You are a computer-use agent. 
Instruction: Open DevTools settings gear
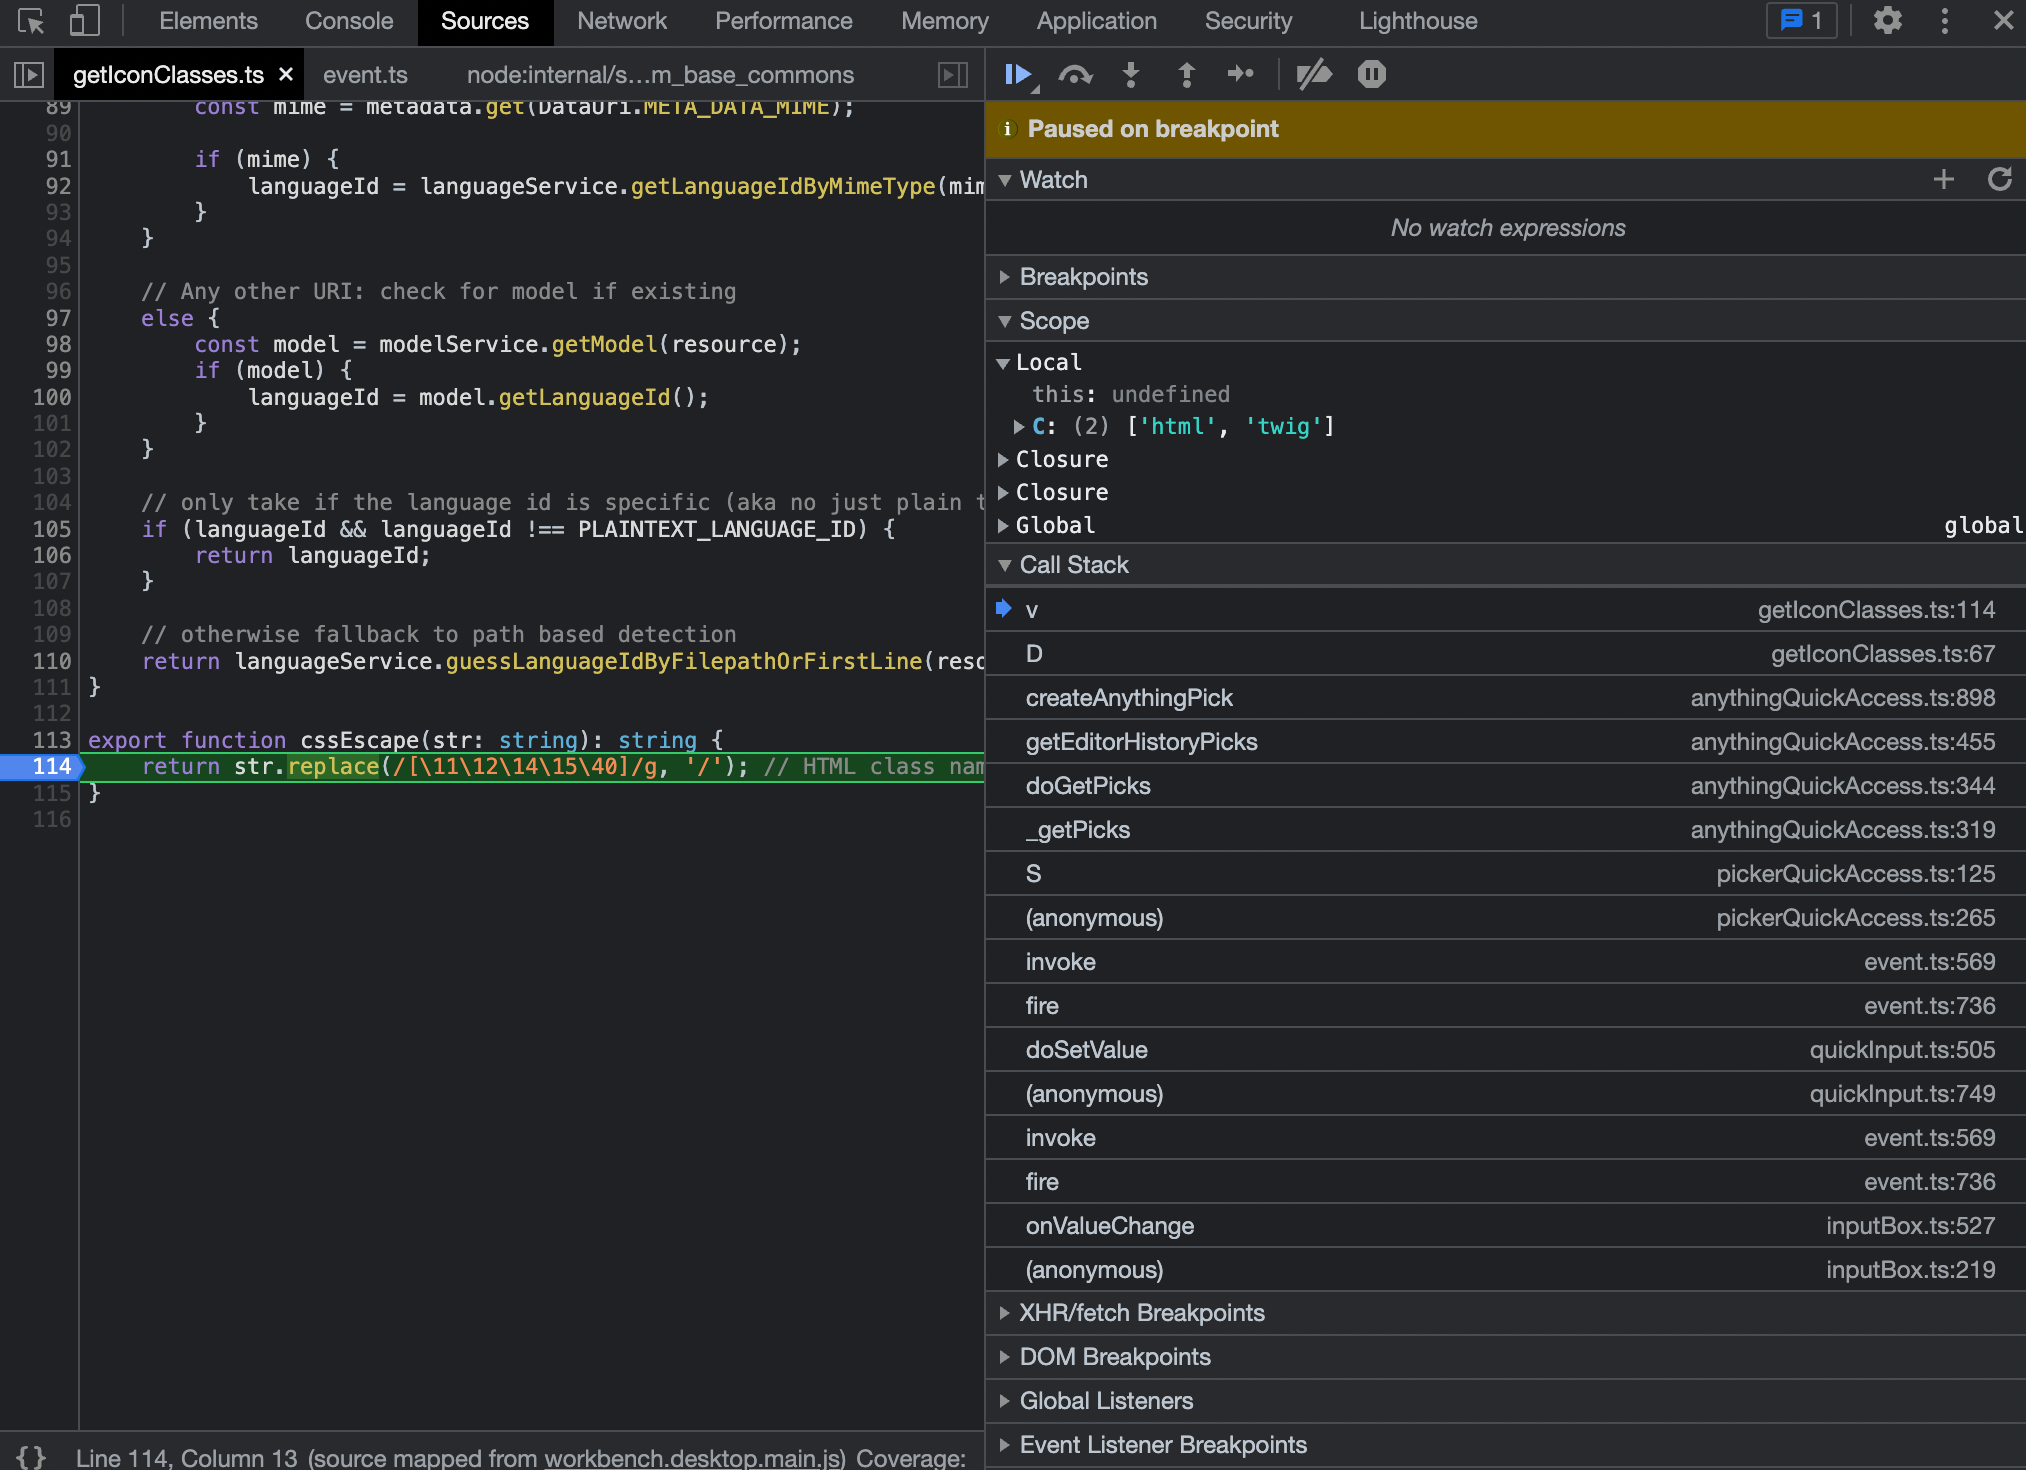pyautogui.click(x=1888, y=21)
